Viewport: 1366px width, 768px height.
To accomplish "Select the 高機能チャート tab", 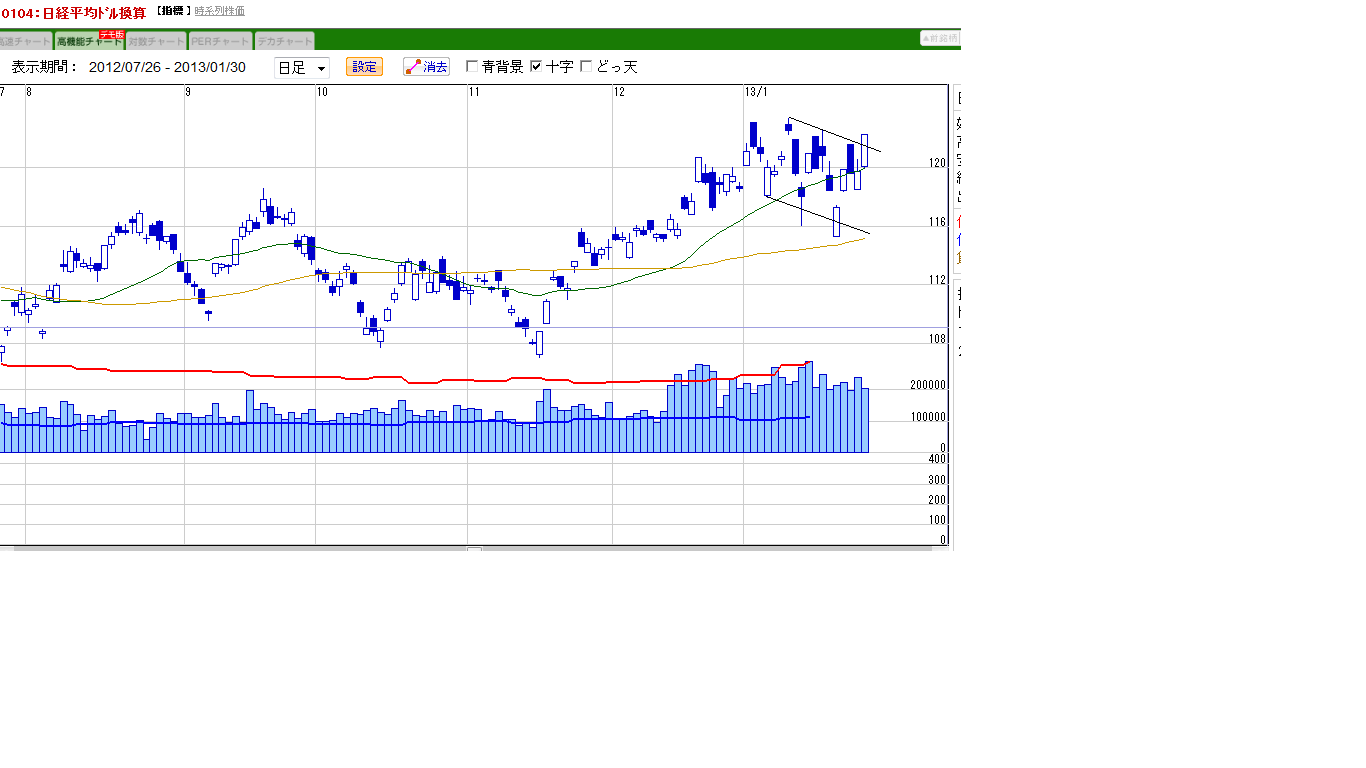I will click(x=88, y=42).
